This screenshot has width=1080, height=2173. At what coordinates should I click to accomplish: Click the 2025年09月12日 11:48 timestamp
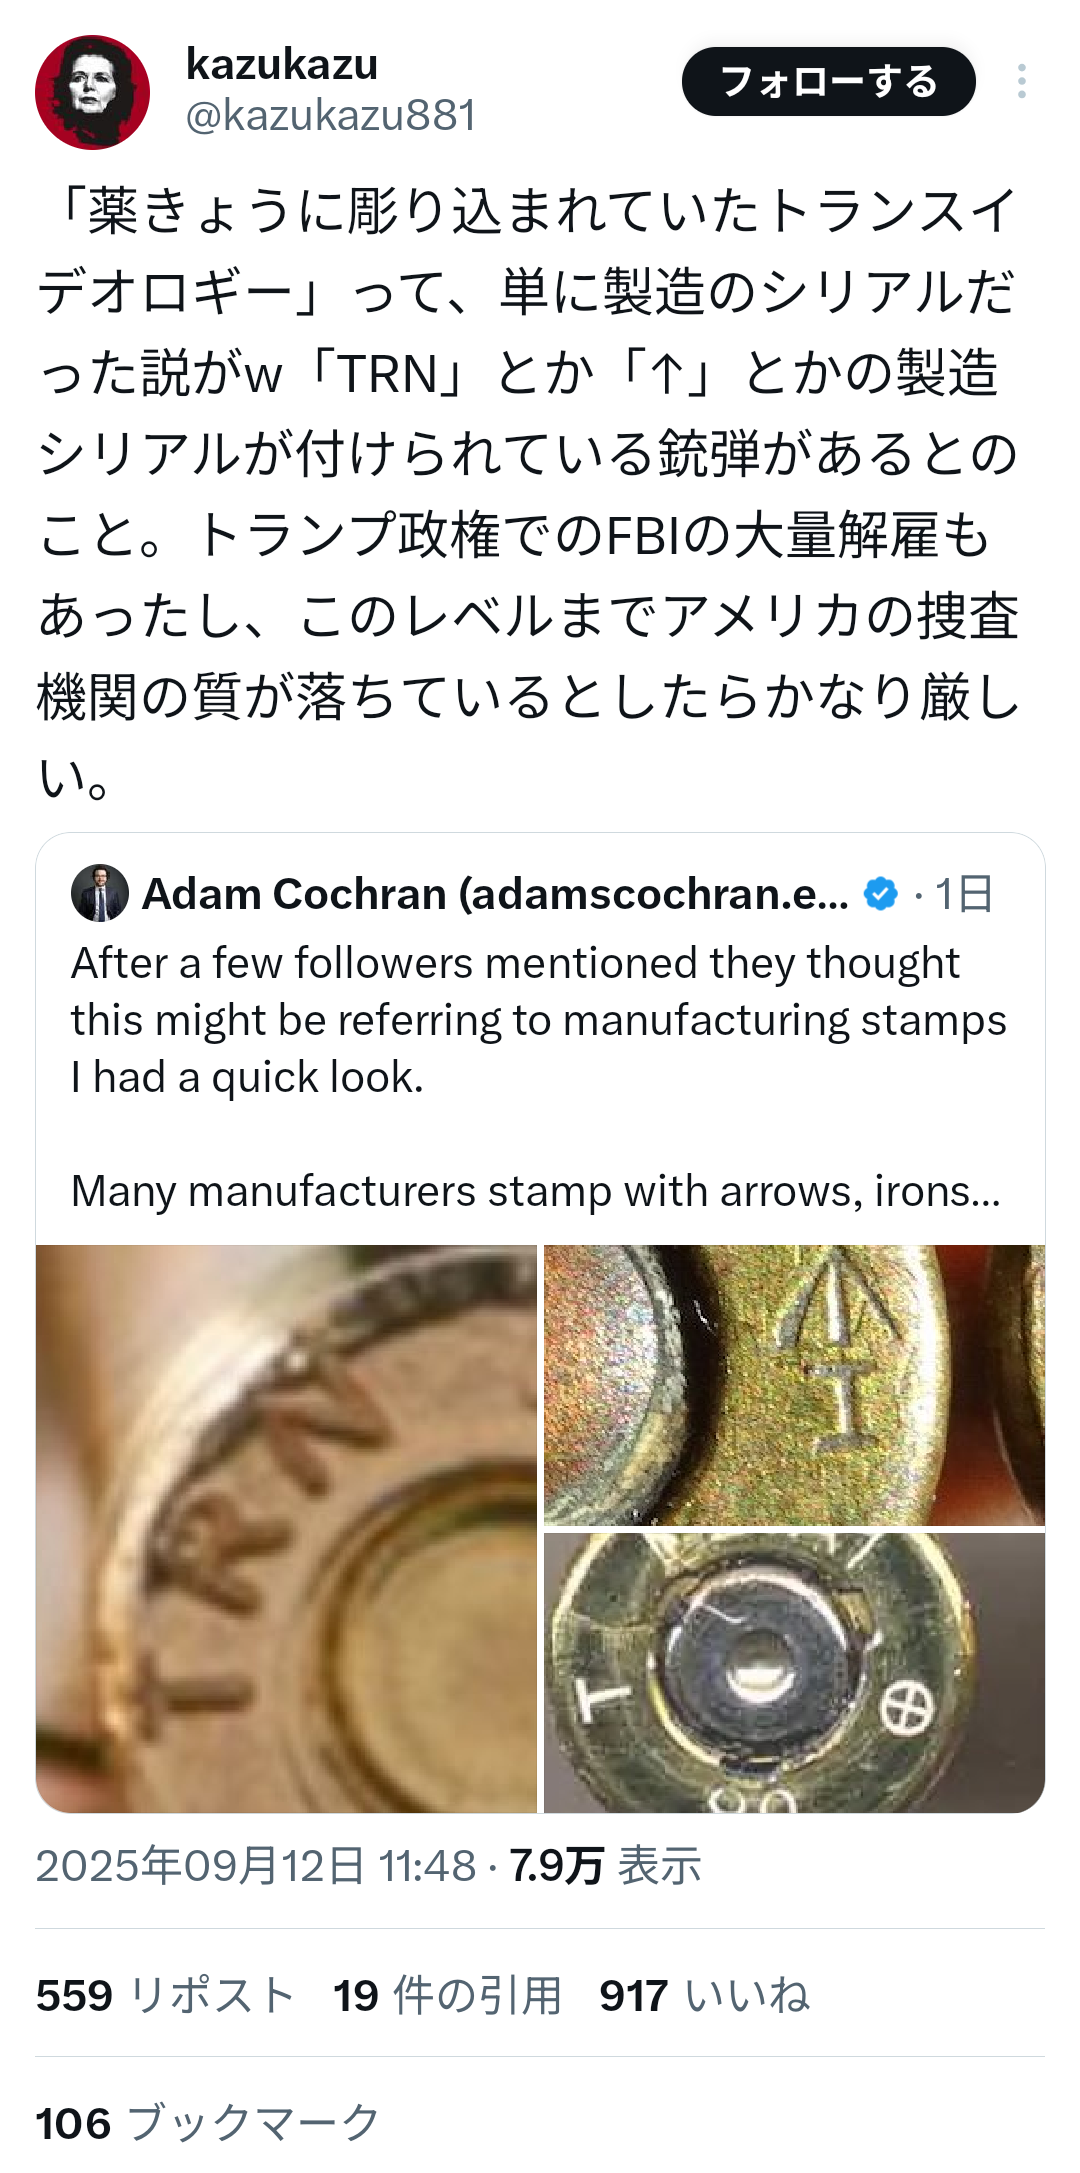(256, 1866)
